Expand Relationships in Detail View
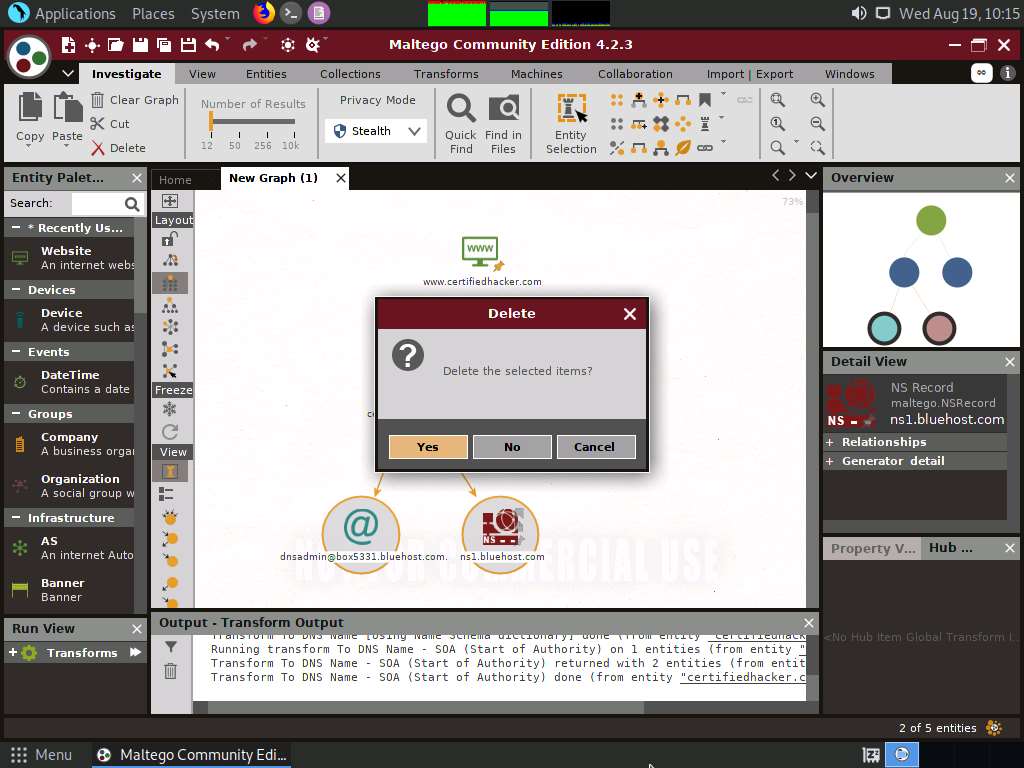1024x768 pixels. 829,442
